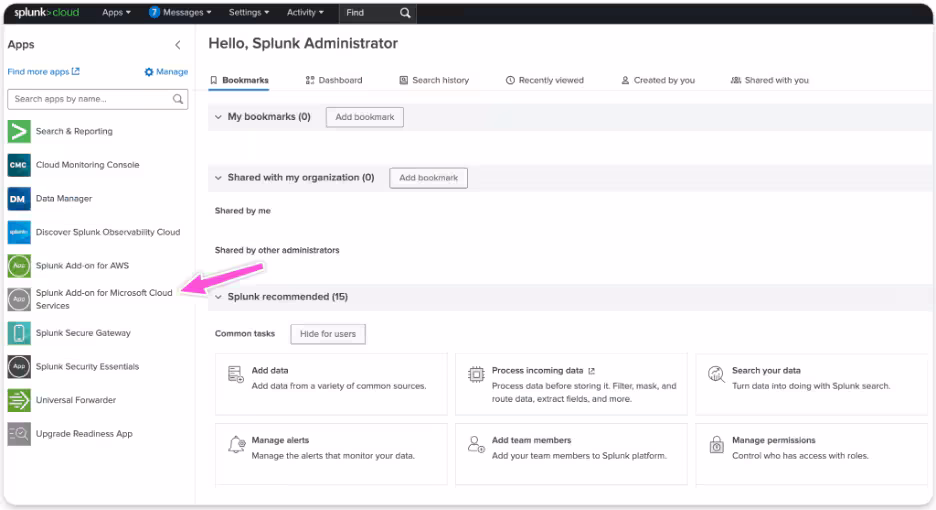
Task: Open the Messages dropdown menu
Action: [180, 13]
